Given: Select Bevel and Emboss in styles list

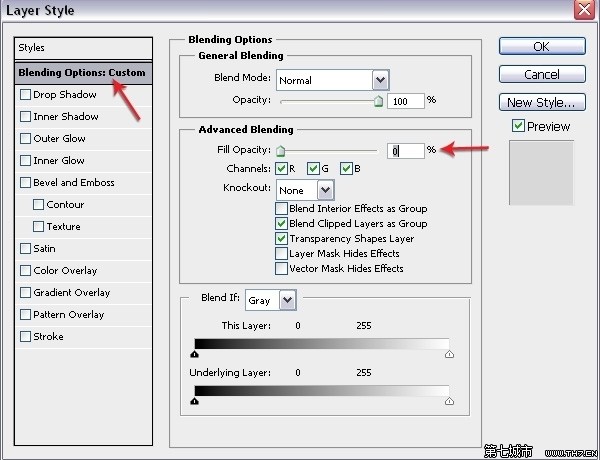Looking at the screenshot, I should pyautogui.click(x=73, y=183).
